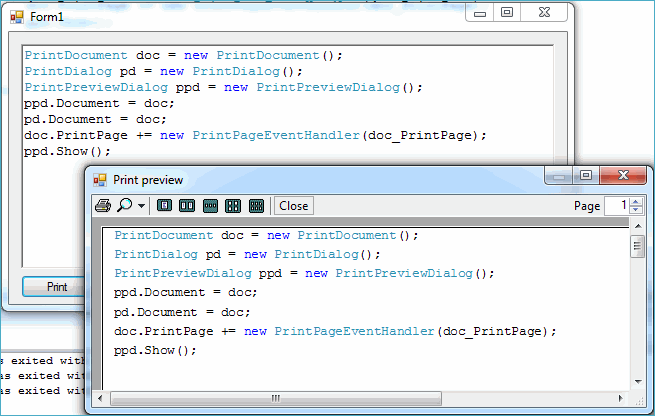Click 'ppd.Show();' line in preview page
Viewport: 655px width, 416px height.
(155, 350)
